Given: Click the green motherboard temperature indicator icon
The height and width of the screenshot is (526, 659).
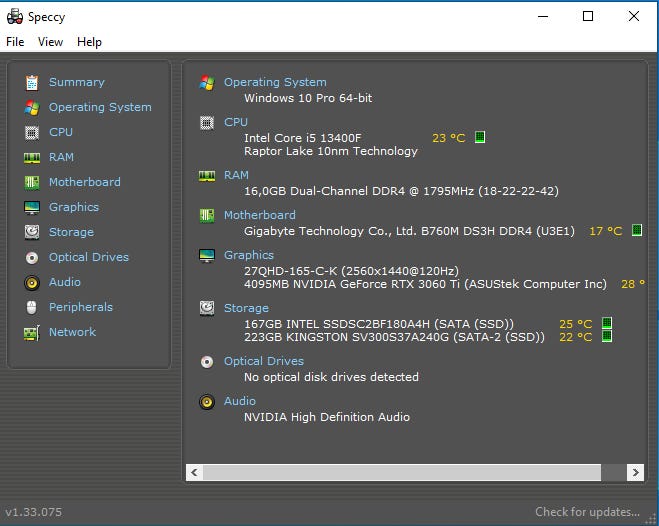Looking at the screenshot, I should point(637,230).
